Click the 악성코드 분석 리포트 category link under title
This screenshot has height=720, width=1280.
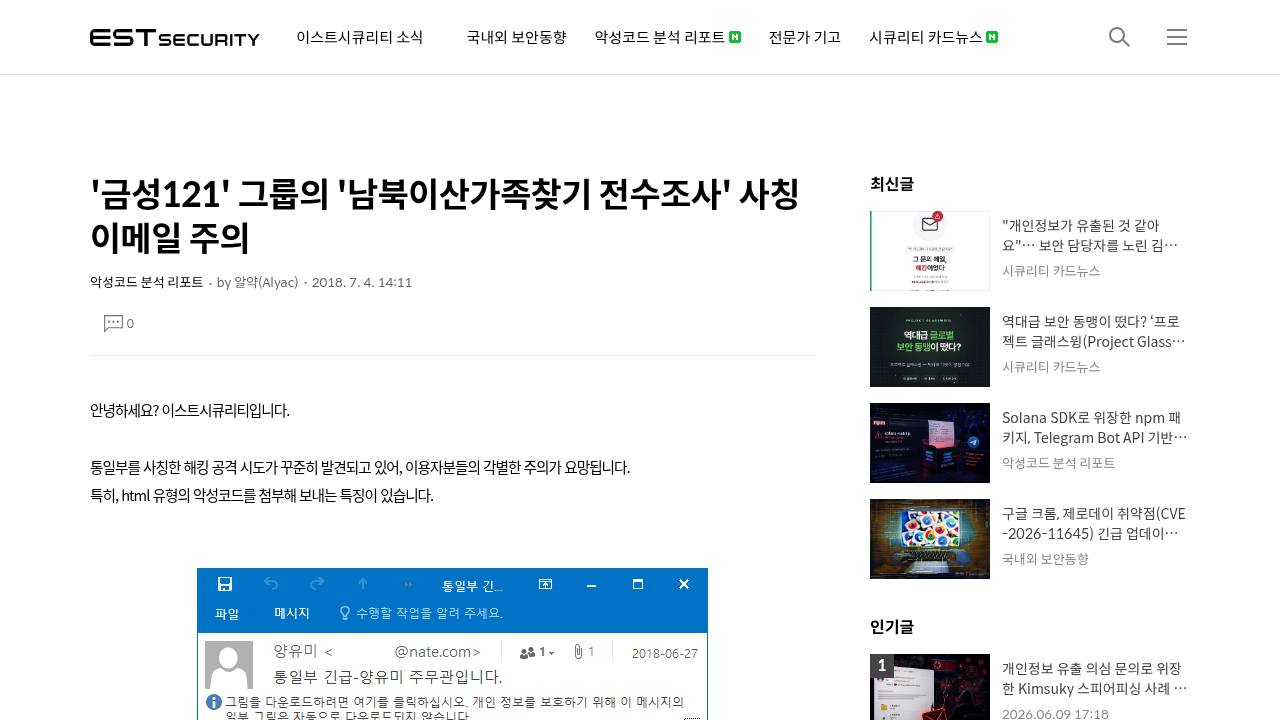coord(146,282)
